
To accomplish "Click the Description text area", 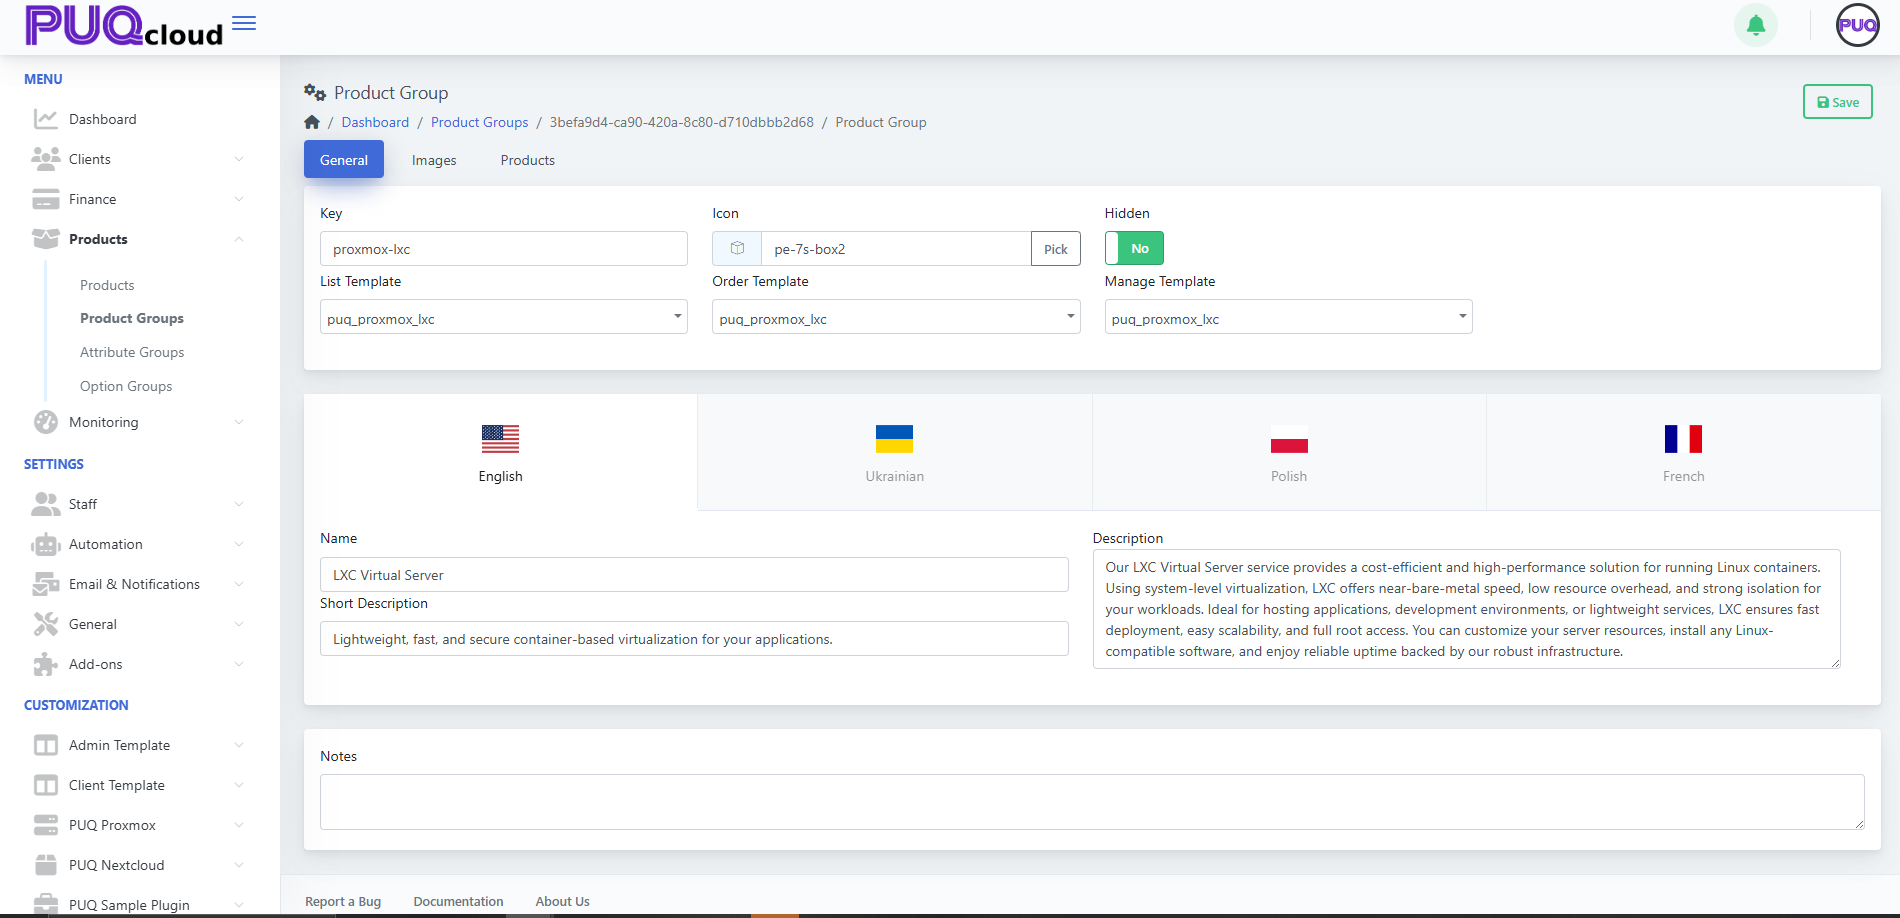I will (x=1466, y=609).
